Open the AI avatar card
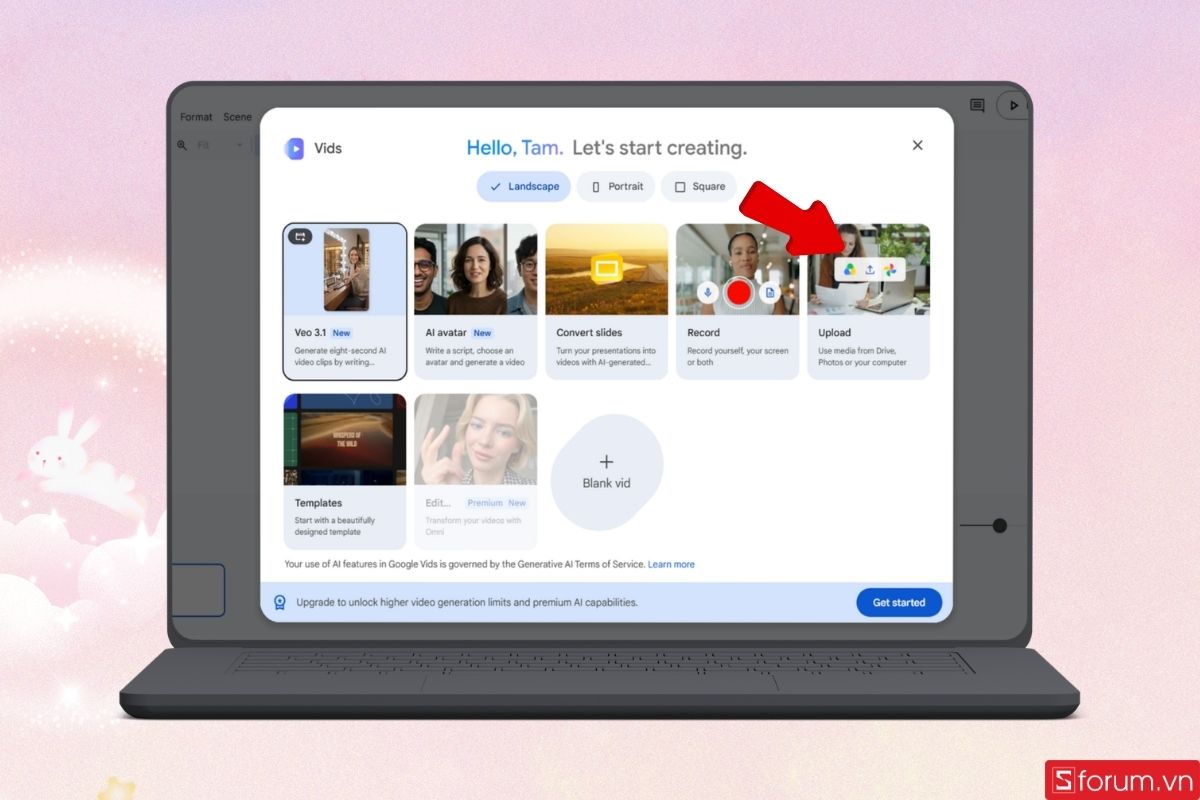Viewport: 1200px width, 800px height. coord(476,301)
